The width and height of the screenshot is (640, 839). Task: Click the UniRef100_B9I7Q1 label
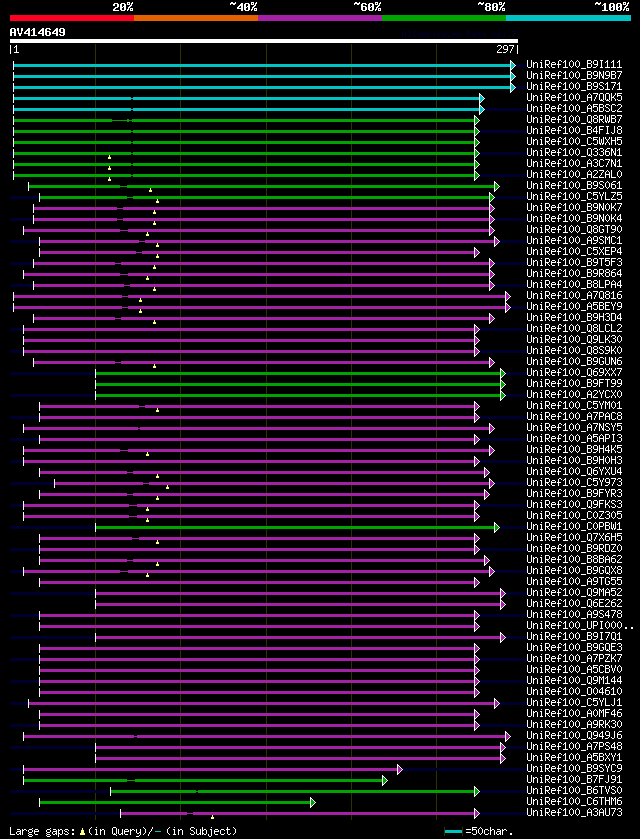point(574,637)
